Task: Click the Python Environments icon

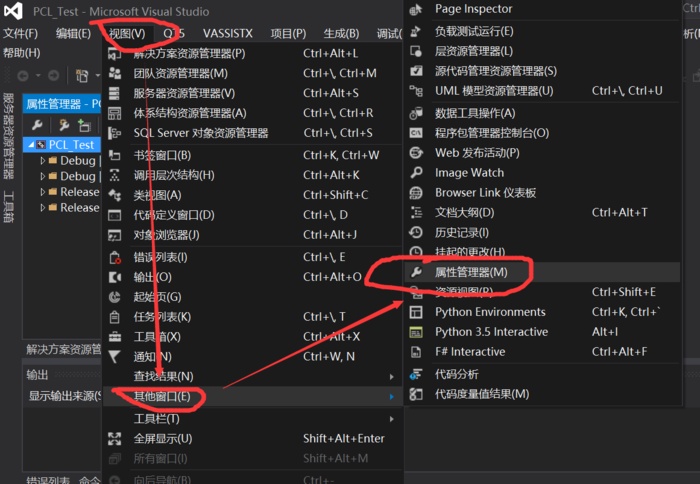Action: pyautogui.click(x=416, y=312)
